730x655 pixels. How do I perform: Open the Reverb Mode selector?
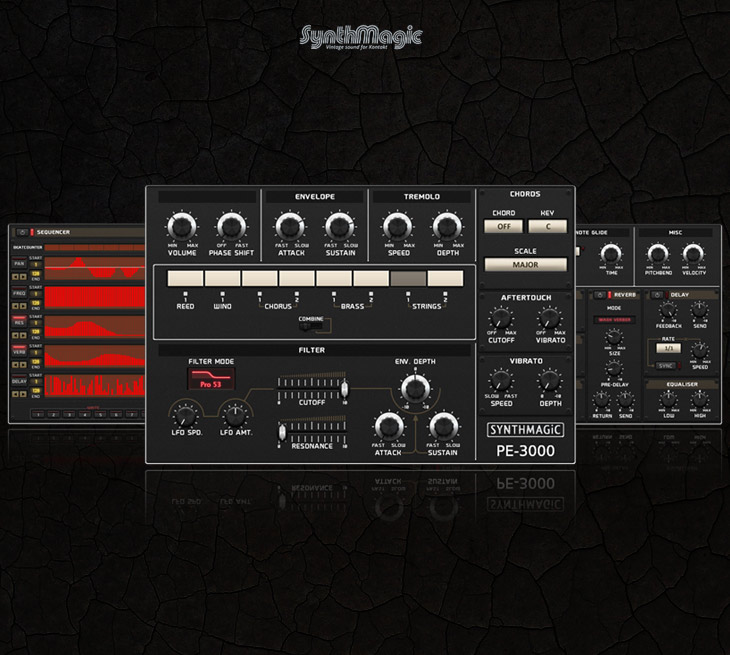point(614,320)
